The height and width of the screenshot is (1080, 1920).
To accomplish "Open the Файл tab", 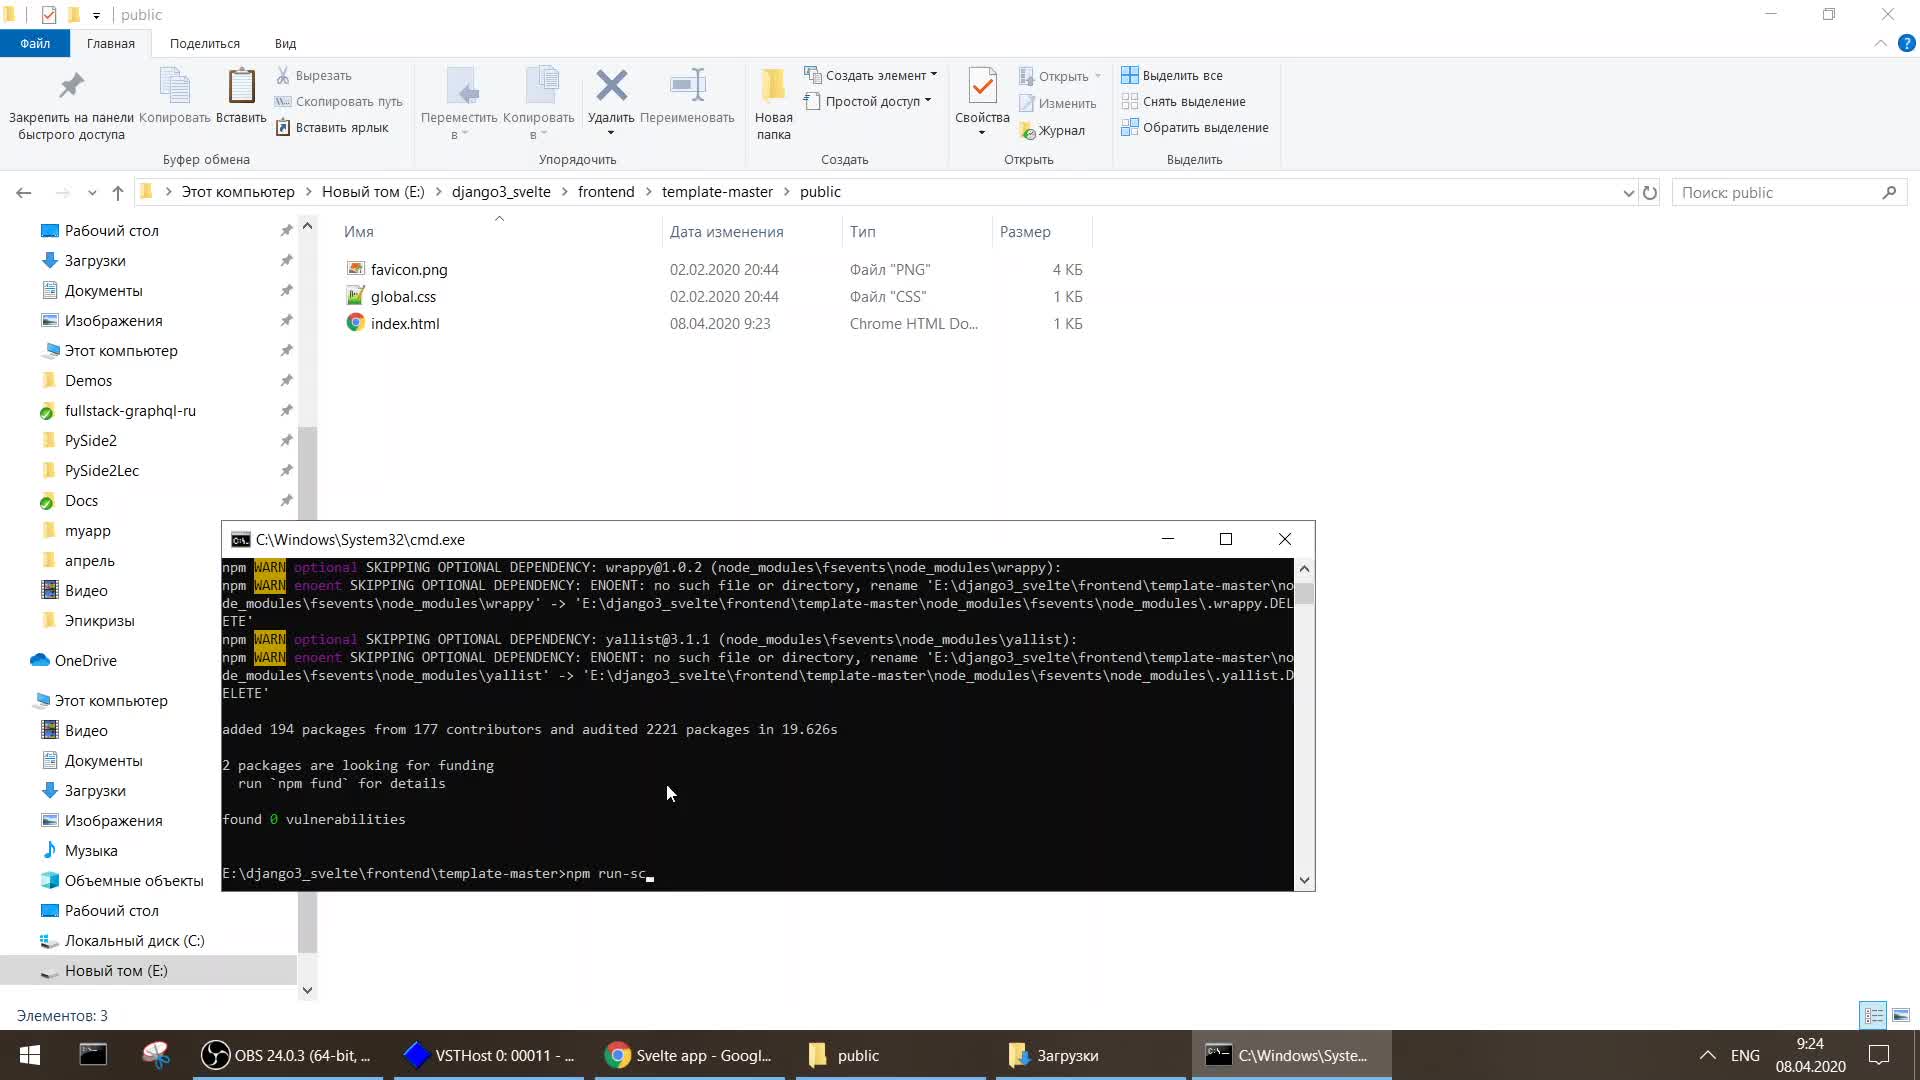I will coord(35,43).
